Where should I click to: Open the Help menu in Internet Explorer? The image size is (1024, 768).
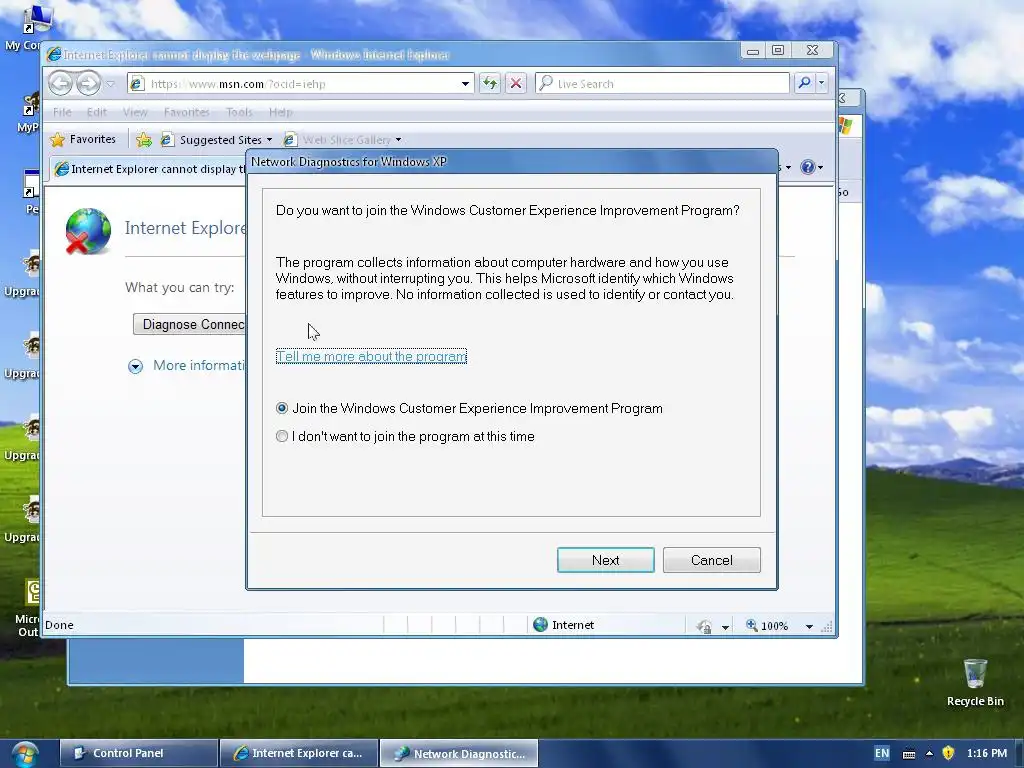click(x=281, y=112)
